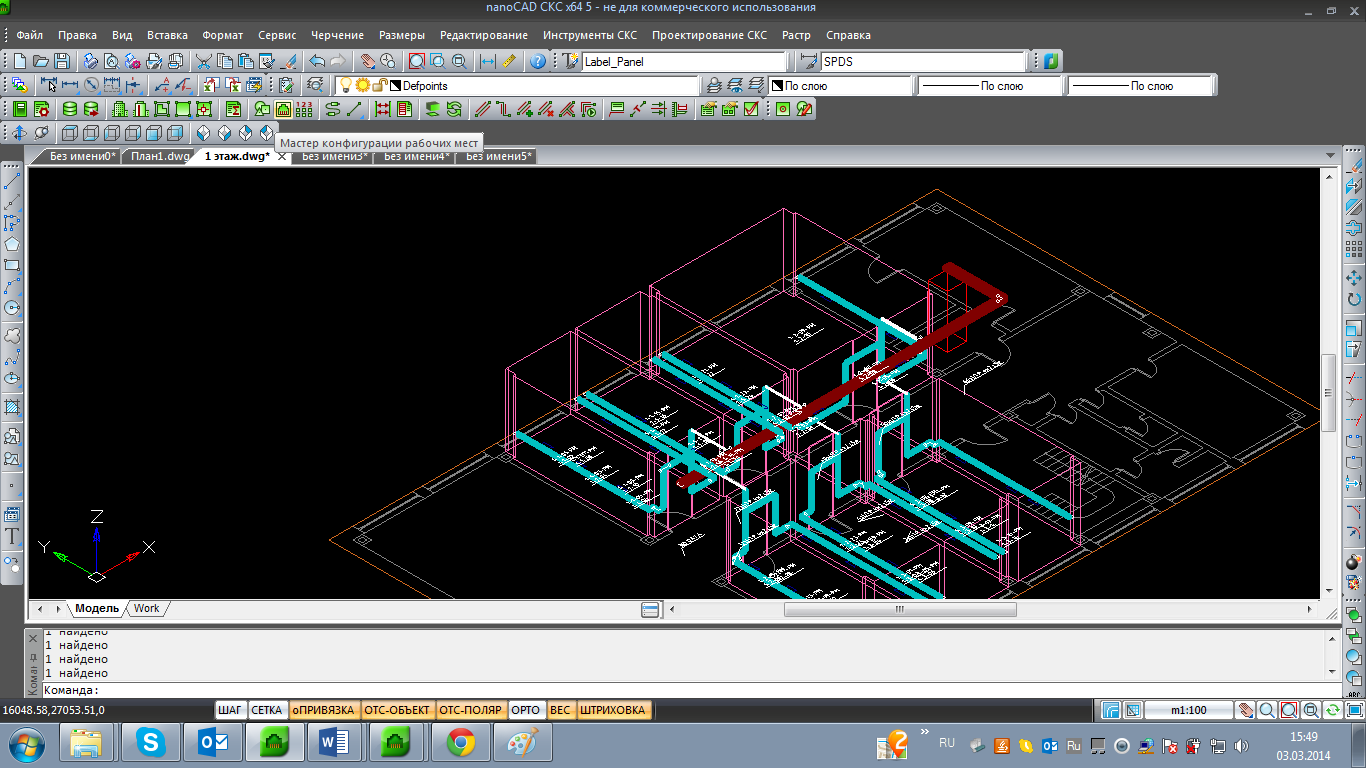Switch to the План1.dwg tab
This screenshot has height=768, width=1366.
coord(159,156)
